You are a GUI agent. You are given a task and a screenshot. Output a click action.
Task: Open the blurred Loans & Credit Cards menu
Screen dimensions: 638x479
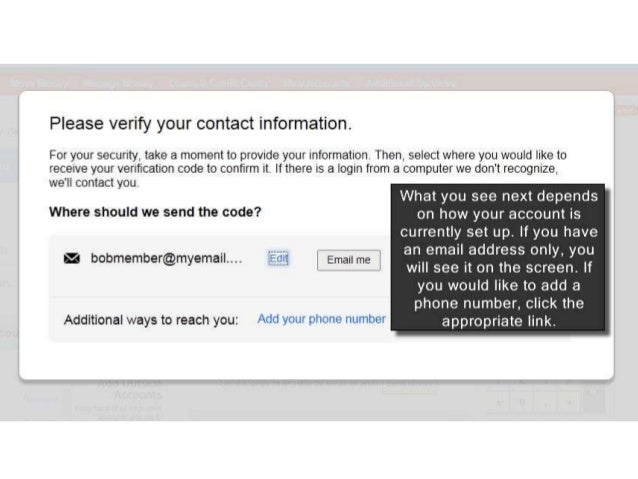pyautogui.click(x=220, y=84)
